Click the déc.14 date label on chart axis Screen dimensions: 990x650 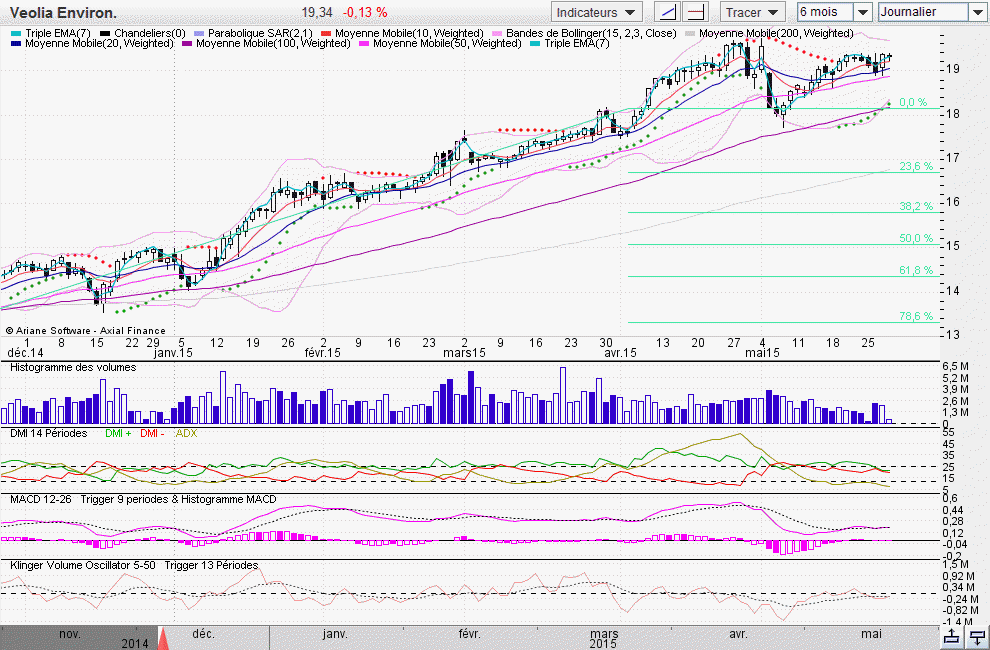tap(25, 353)
